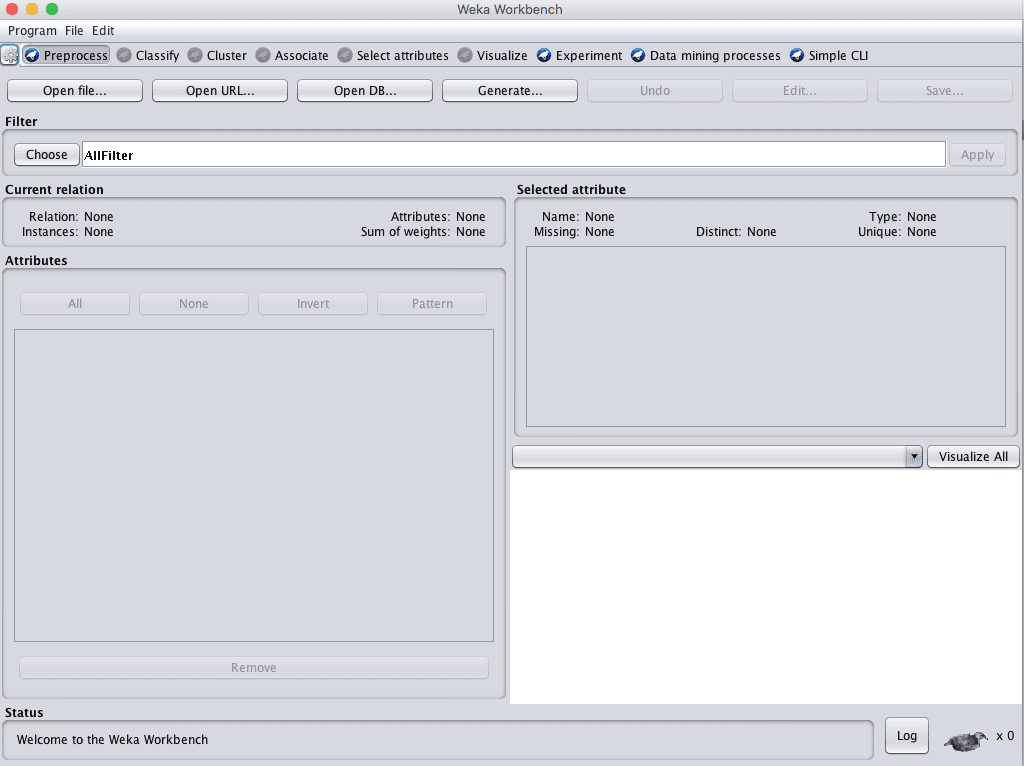Click the None attributes button

tap(194, 304)
